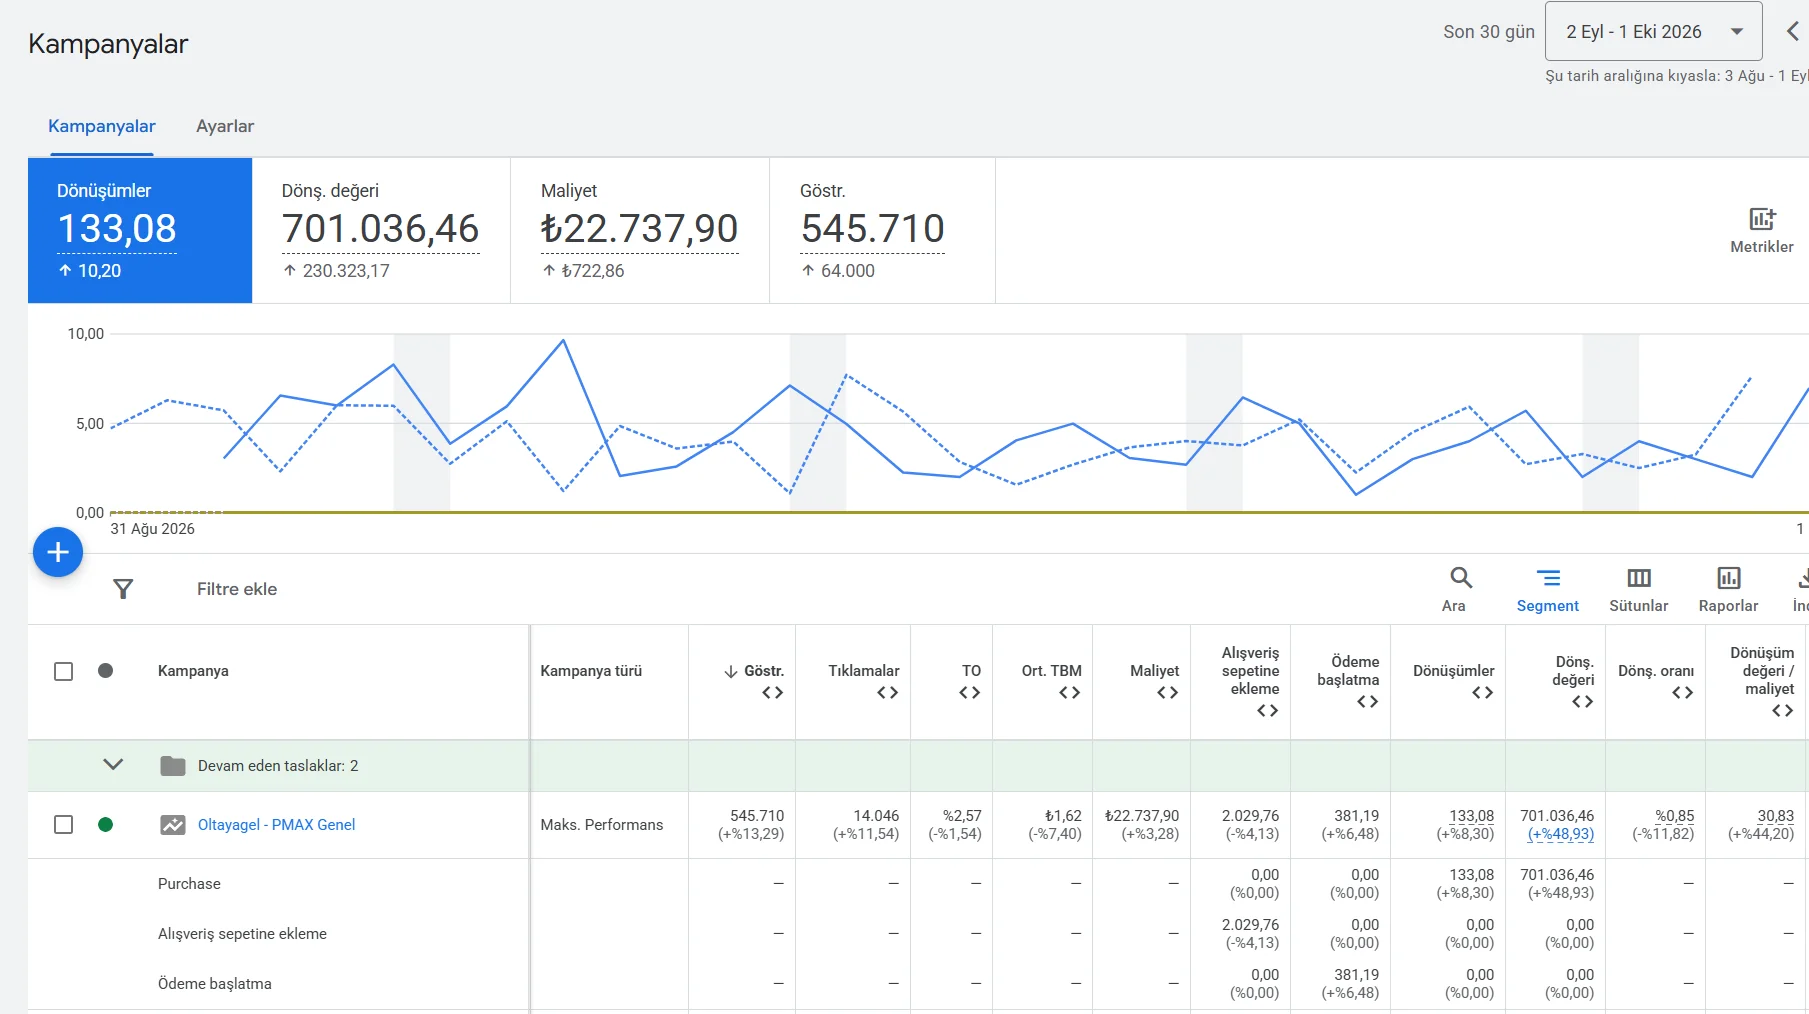This screenshot has height=1014, width=1809.
Task: Click the Göstr. column segment arrows
Action: click(x=772, y=693)
